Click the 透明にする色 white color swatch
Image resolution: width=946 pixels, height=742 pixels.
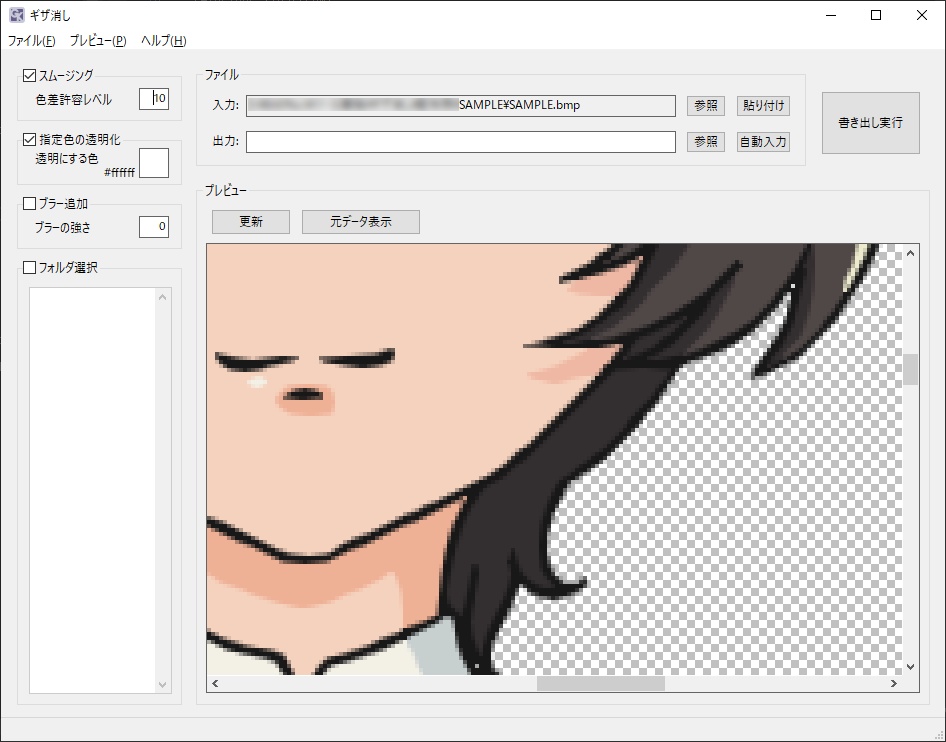(153, 161)
